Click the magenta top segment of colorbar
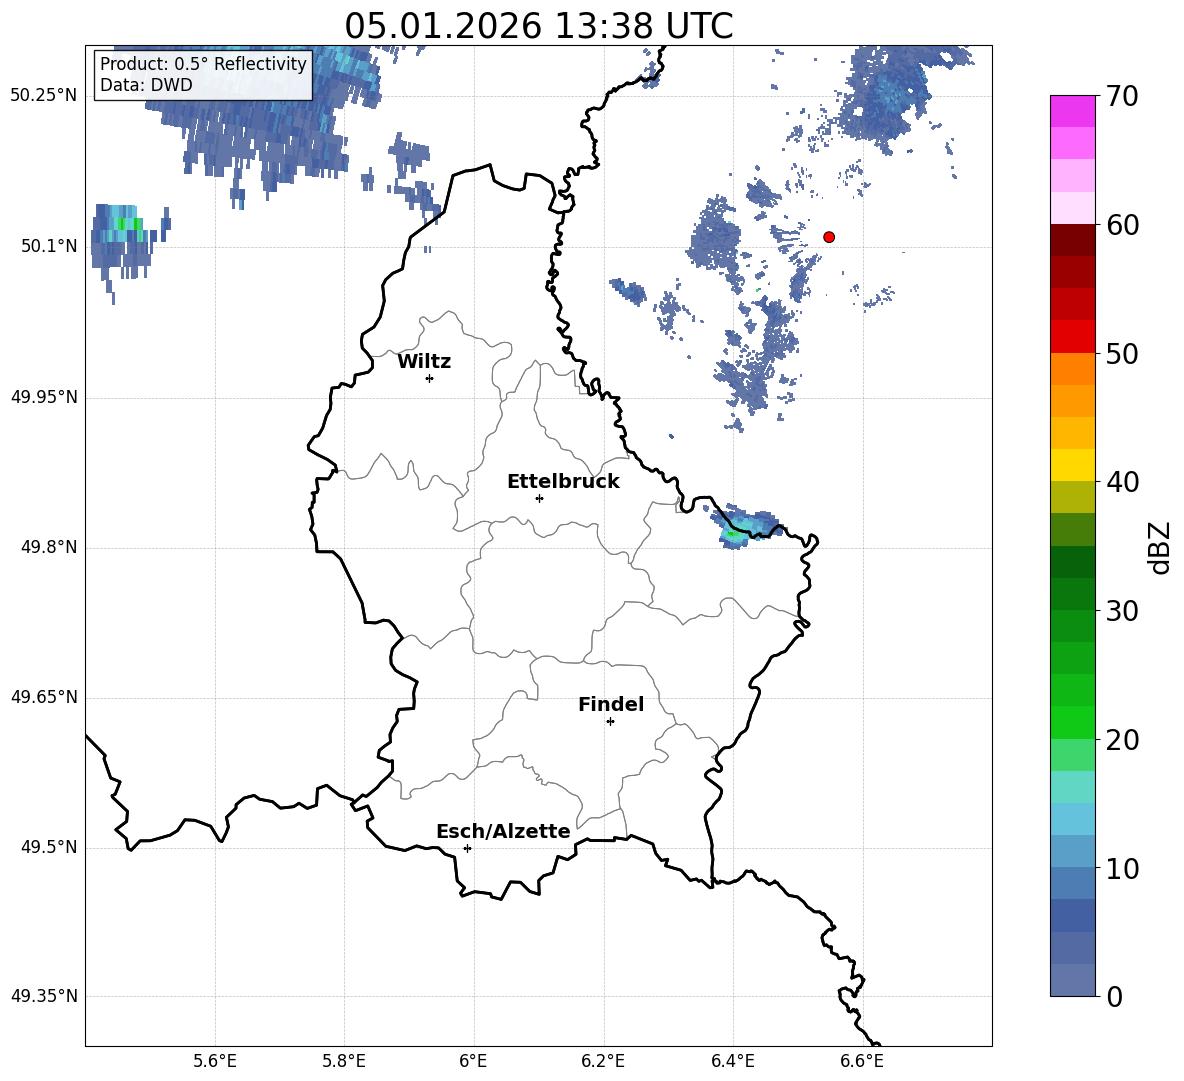The width and height of the screenshot is (1184, 1081). [1073, 111]
